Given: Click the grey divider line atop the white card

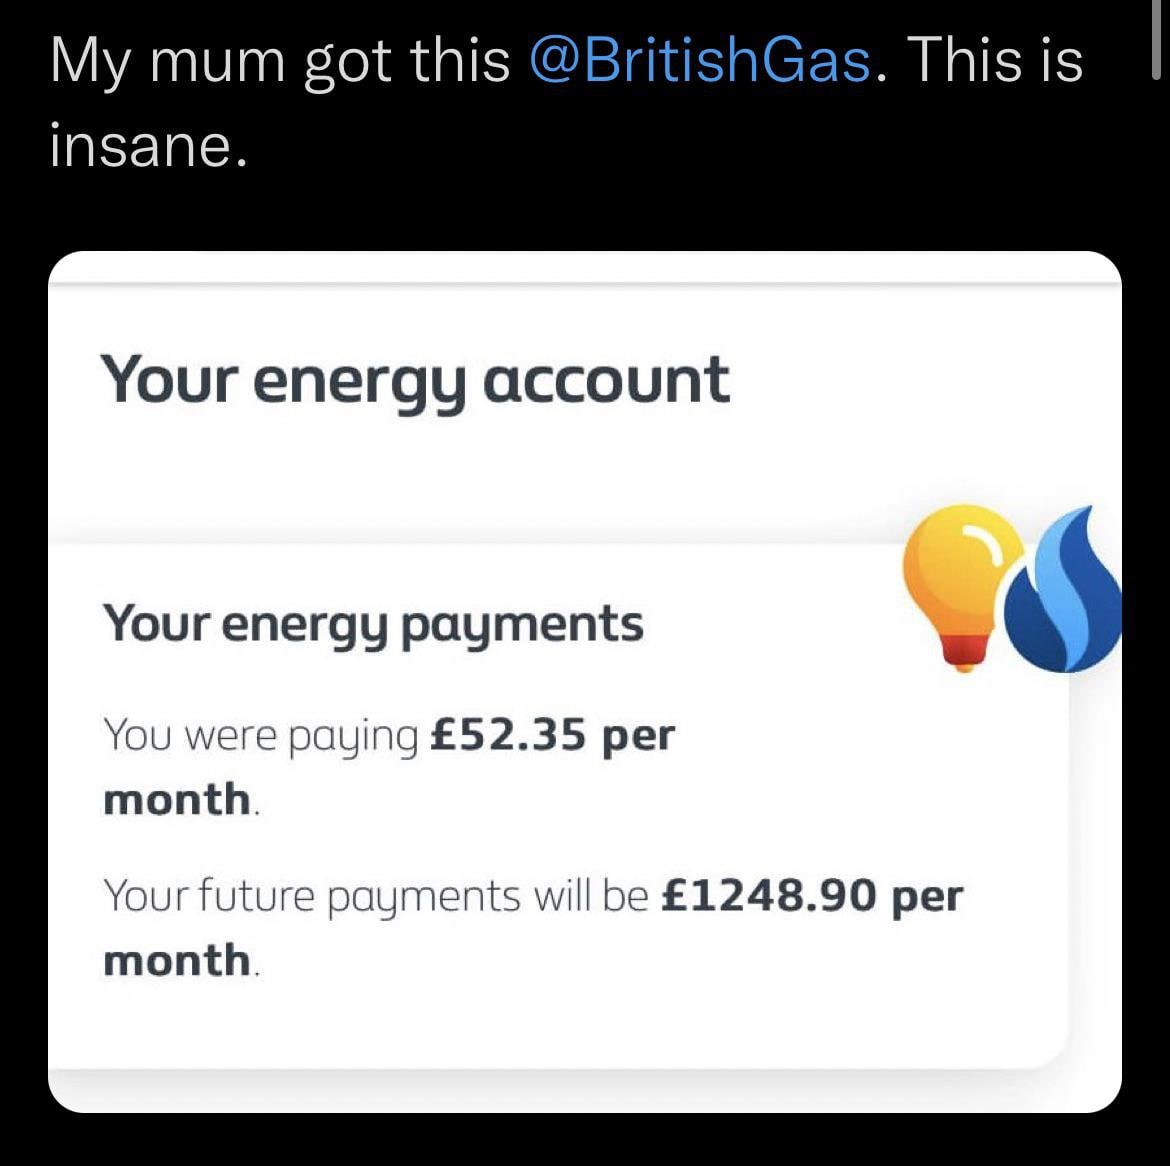Looking at the screenshot, I should click(x=584, y=286).
